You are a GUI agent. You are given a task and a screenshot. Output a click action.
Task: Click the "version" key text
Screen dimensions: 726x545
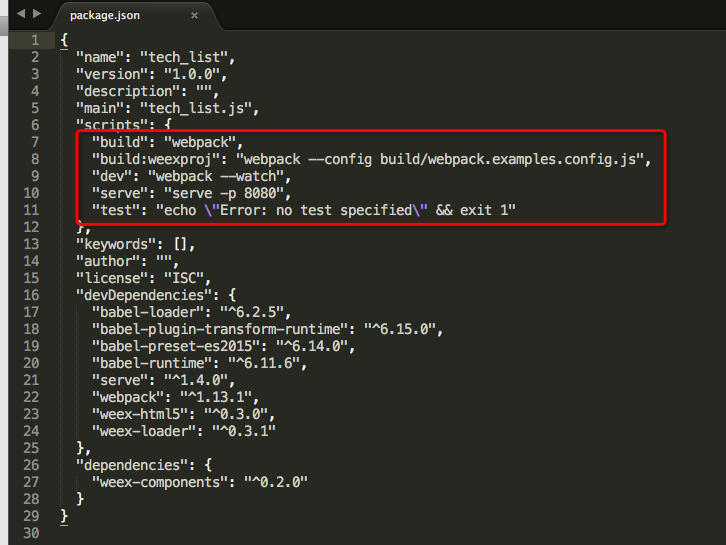112,75
